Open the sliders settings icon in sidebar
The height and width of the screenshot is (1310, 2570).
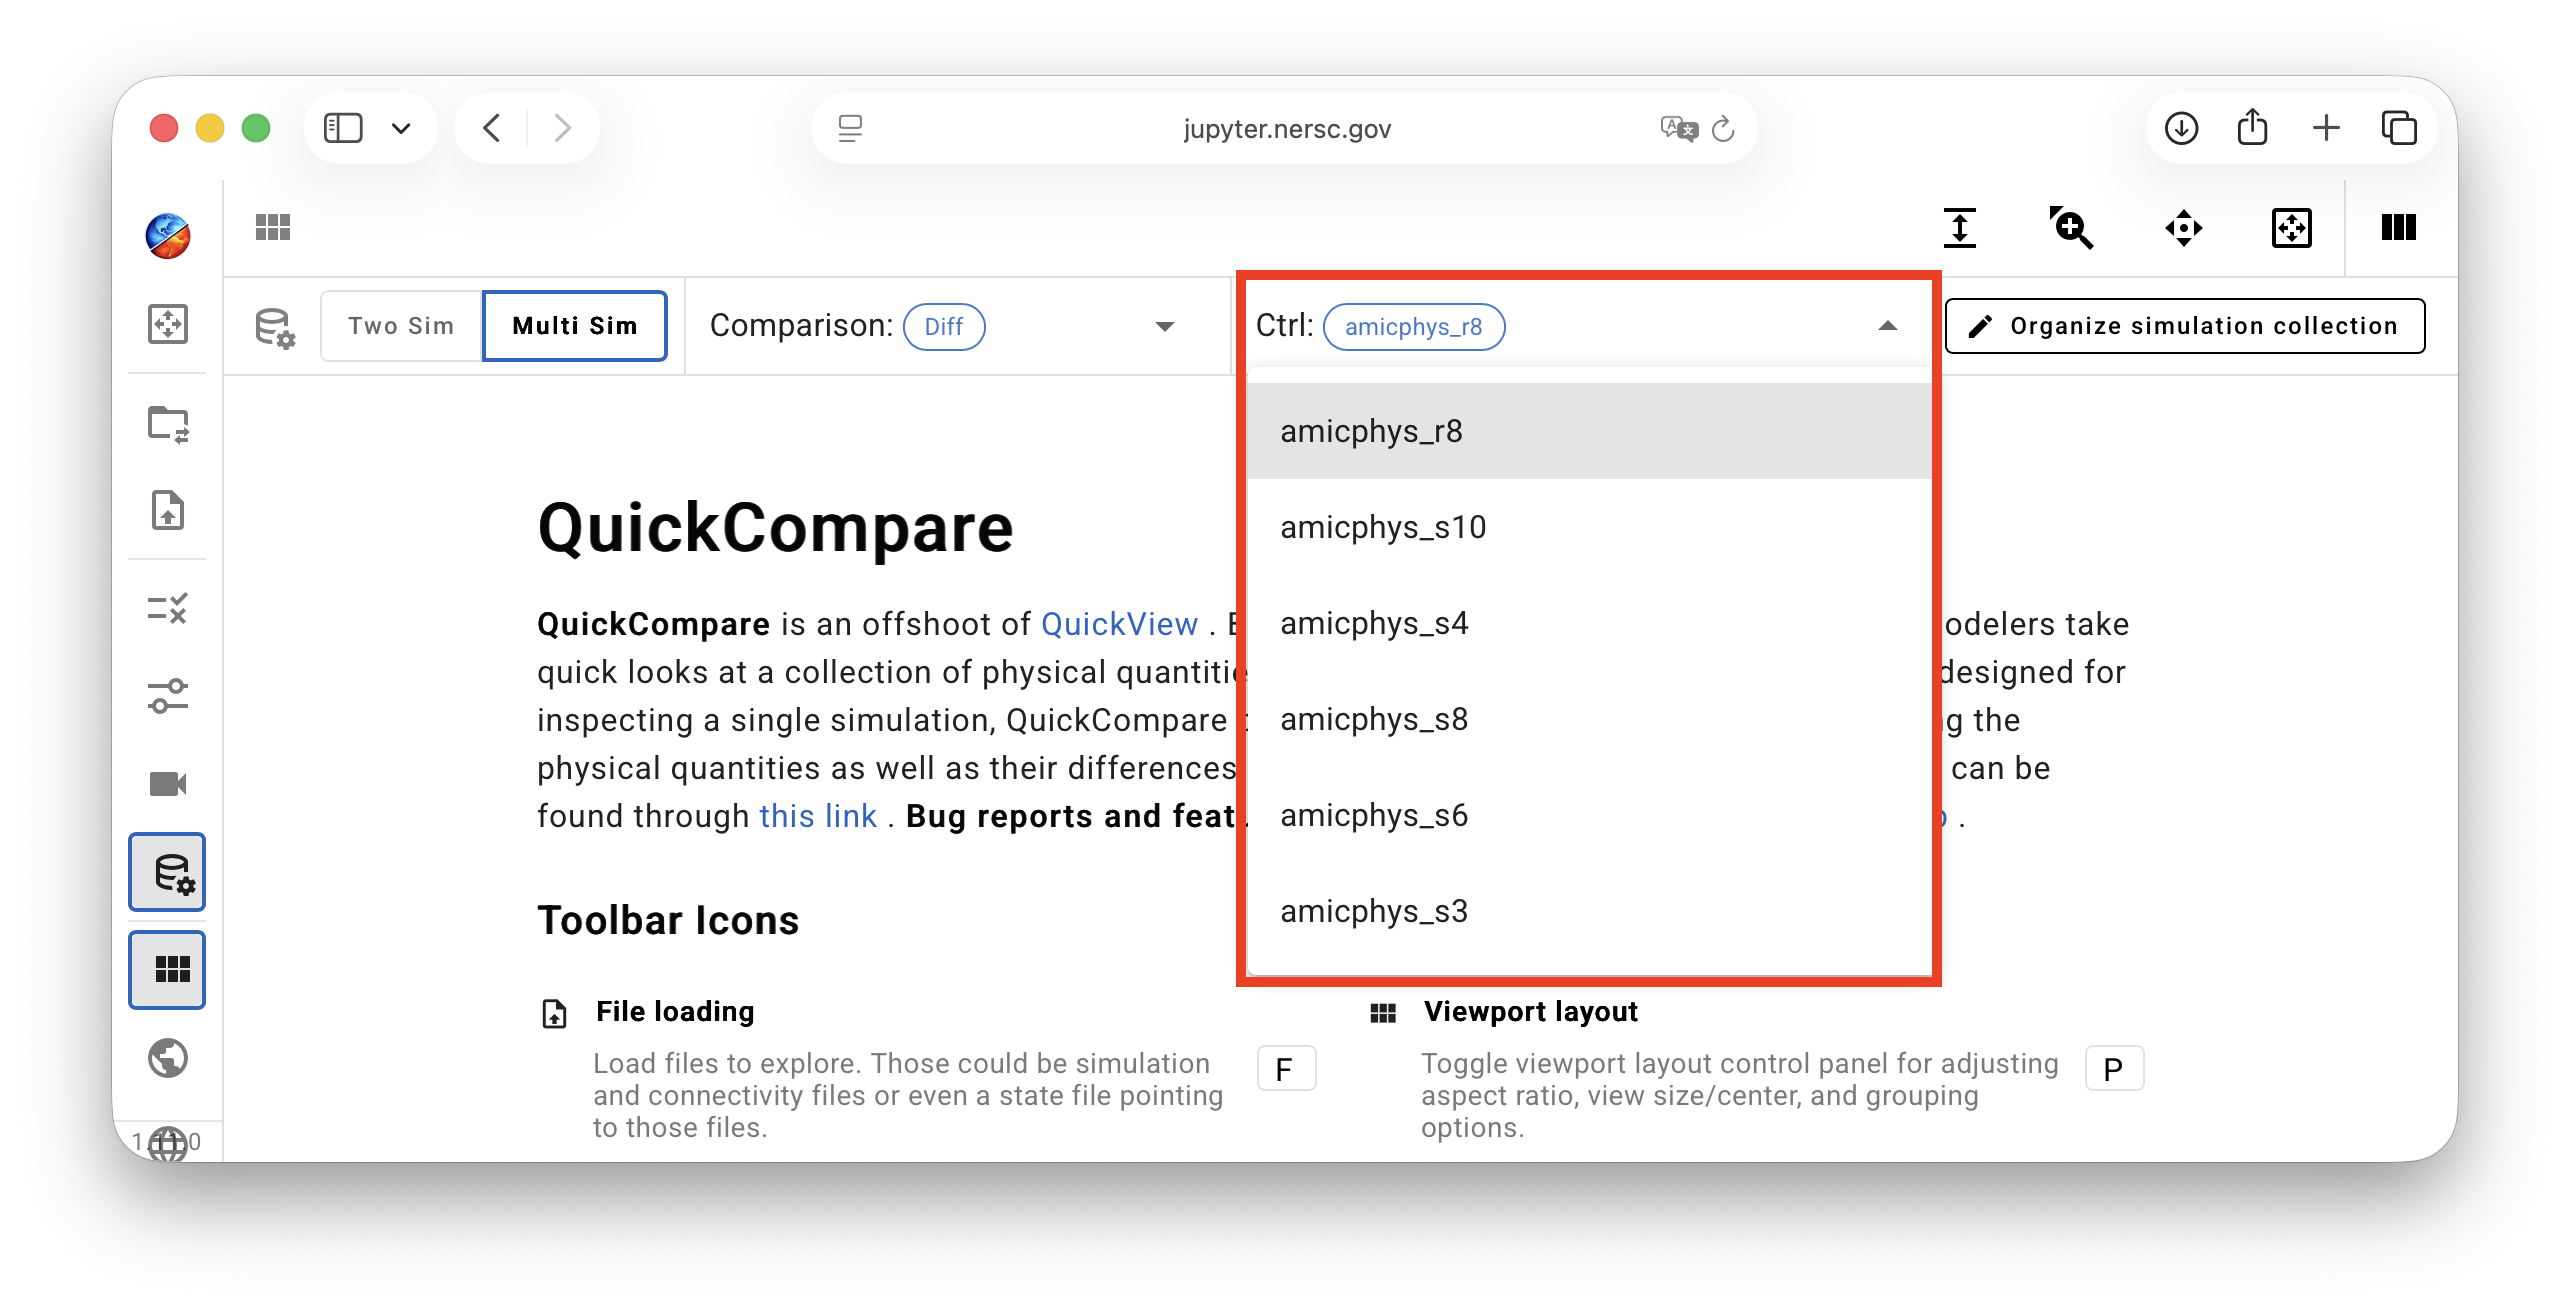point(167,696)
